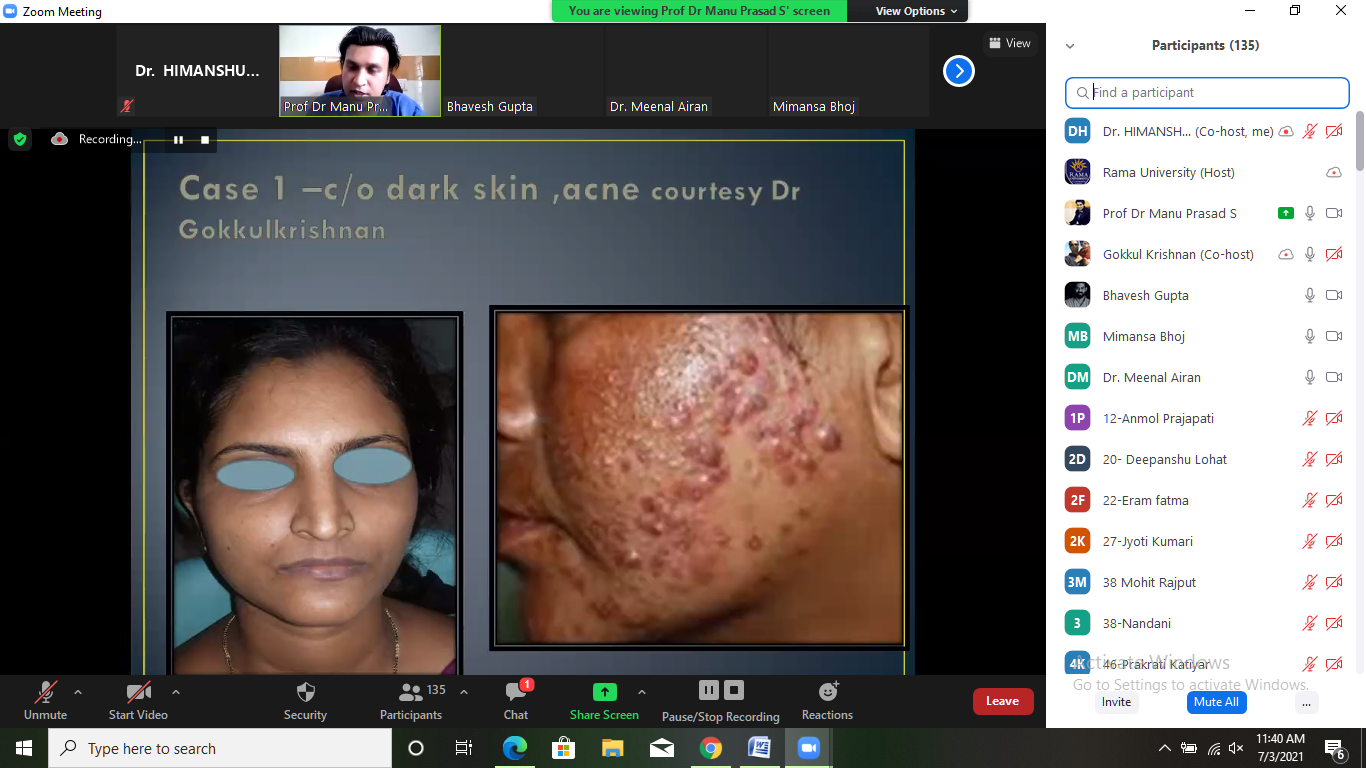Screen dimensions: 1366x768
Task: Click the red Leave button
Action: (1003, 701)
